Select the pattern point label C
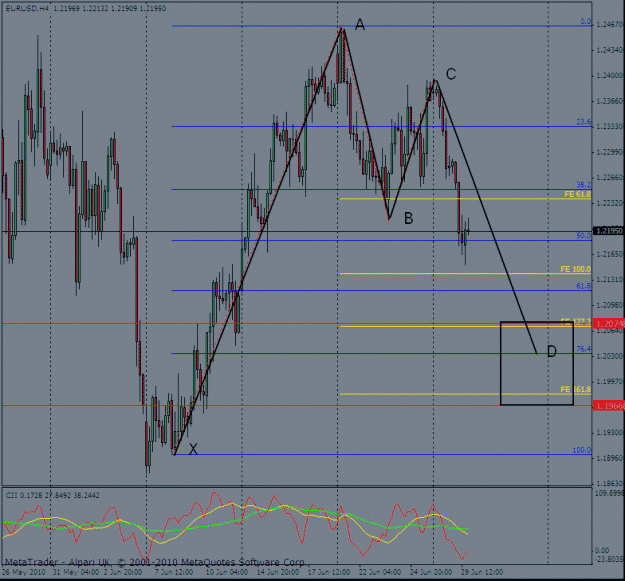This screenshot has height=581, width=625. (x=451, y=74)
